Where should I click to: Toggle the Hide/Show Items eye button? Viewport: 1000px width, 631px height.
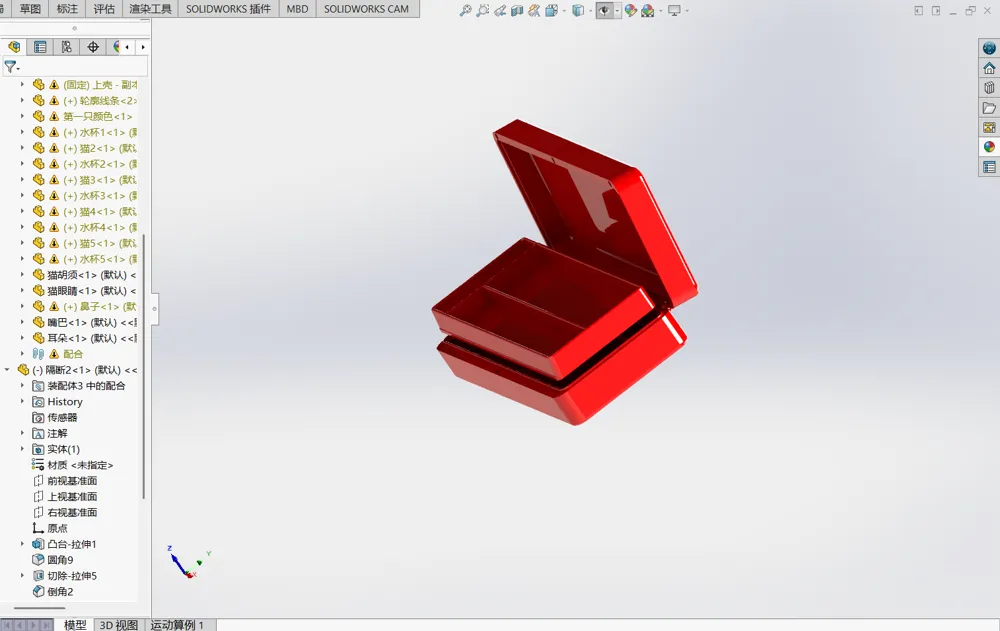click(x=604, y=10)
